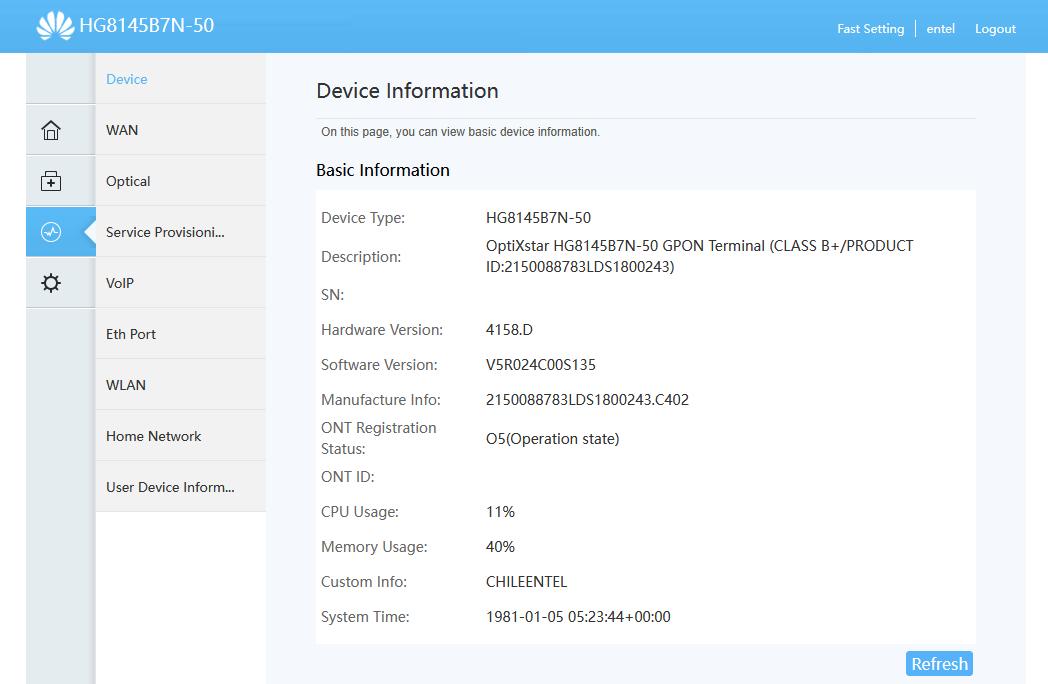Open Service Provisioning menu item
This screenshot has width=1048, height=684.
(x=180, y=232)
